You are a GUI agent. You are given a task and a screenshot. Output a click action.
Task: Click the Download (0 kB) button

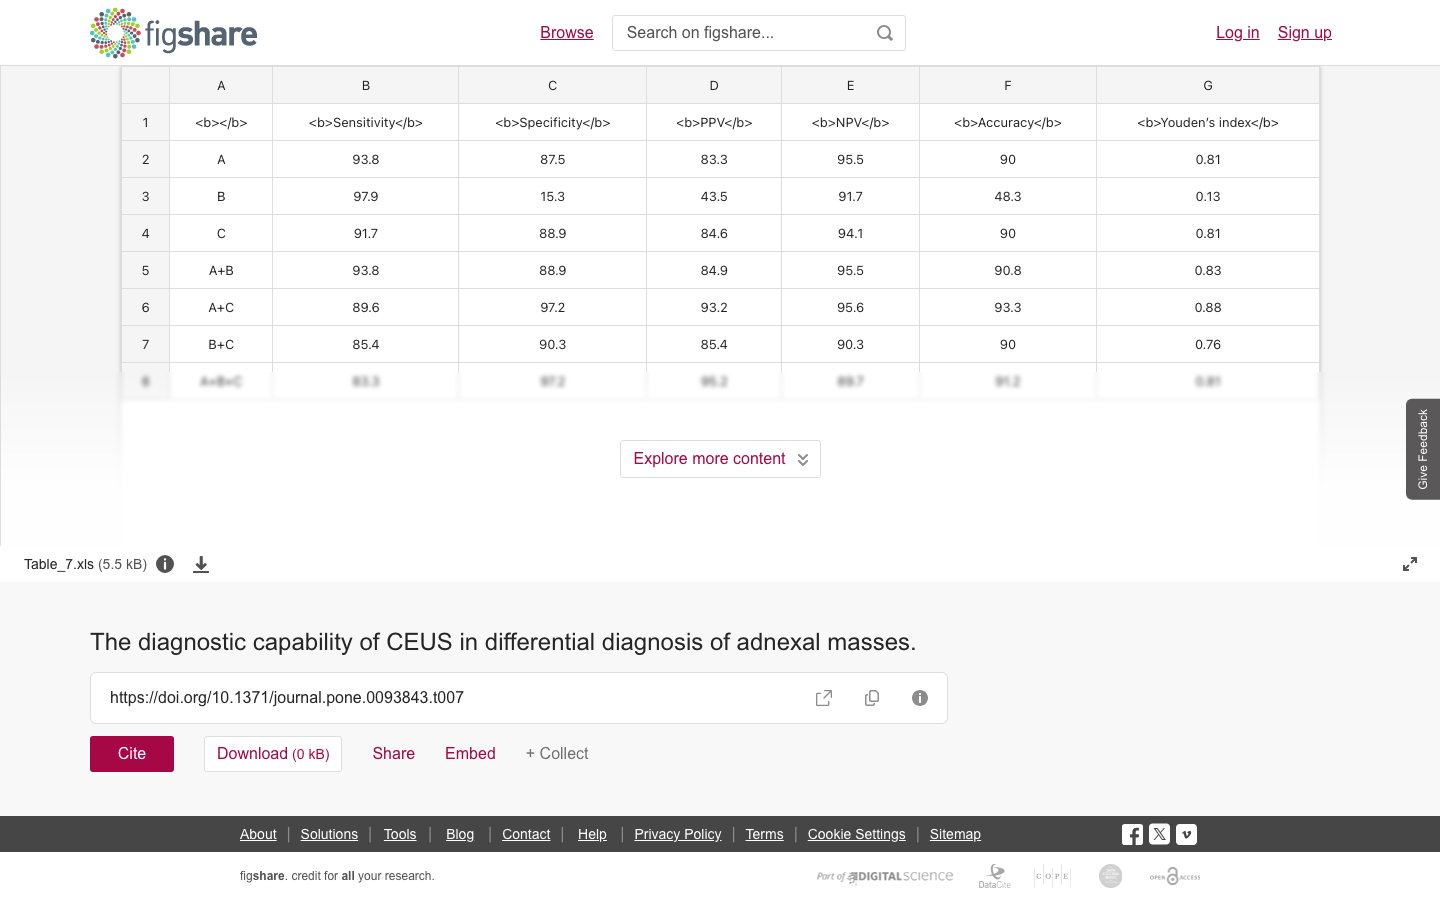coord(273,754)
